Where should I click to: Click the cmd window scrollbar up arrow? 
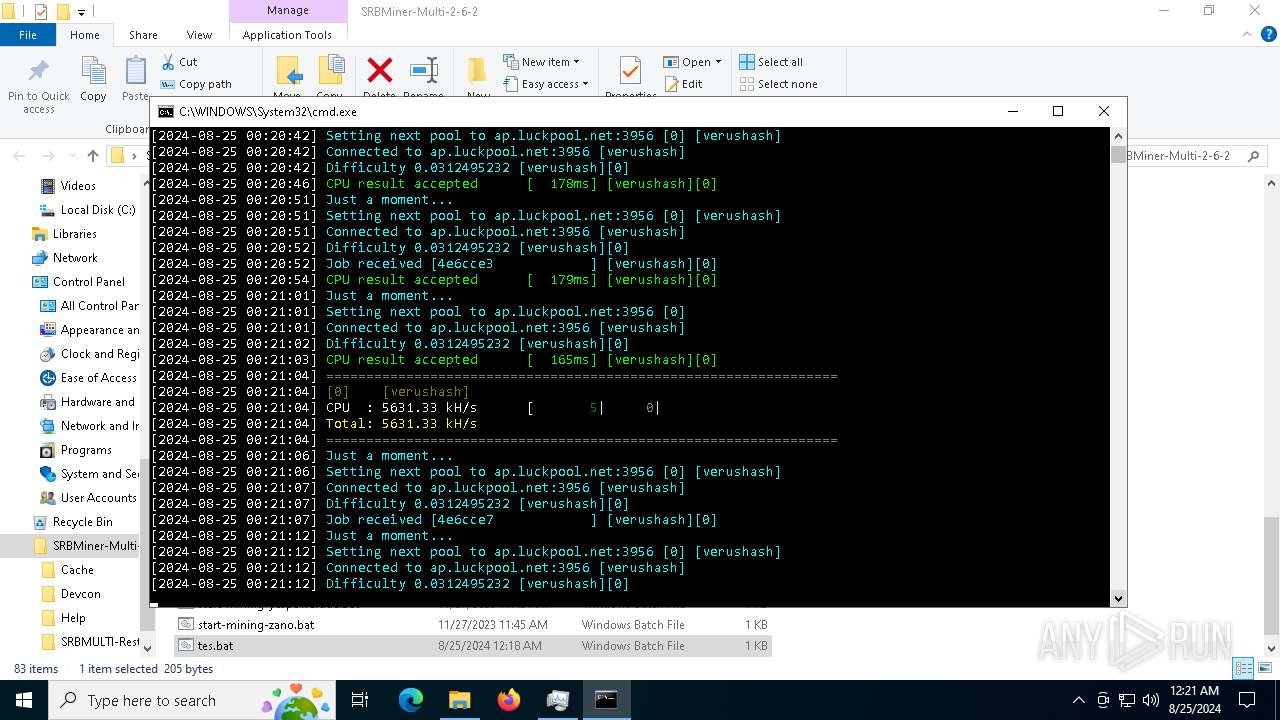(1118, 136)
